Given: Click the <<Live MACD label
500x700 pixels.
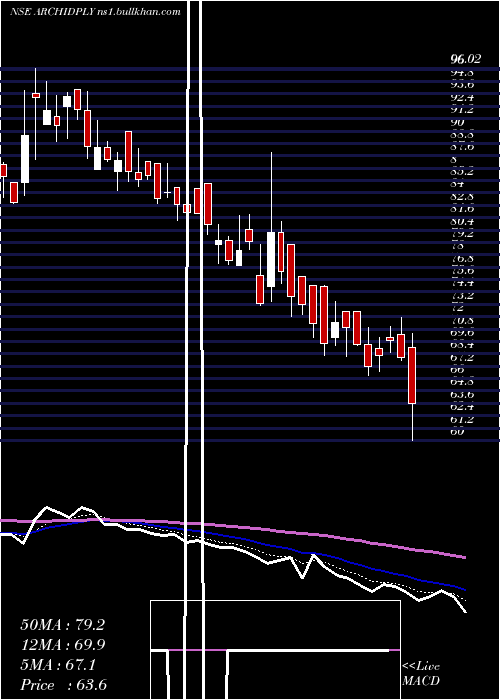Looking at the screenshot, I should [x=421, y=674].
